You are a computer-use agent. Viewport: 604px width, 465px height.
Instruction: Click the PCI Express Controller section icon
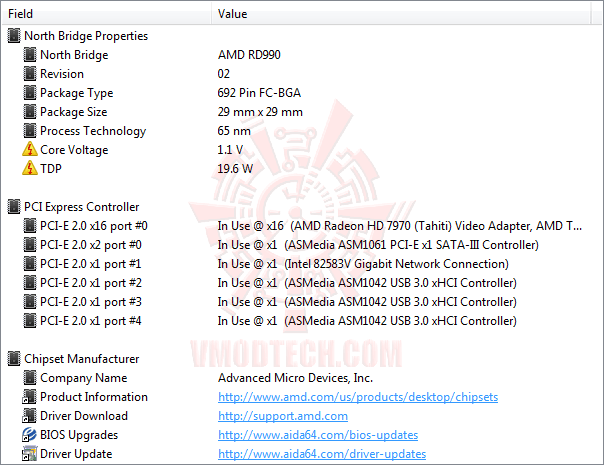(x=13, y=207)
